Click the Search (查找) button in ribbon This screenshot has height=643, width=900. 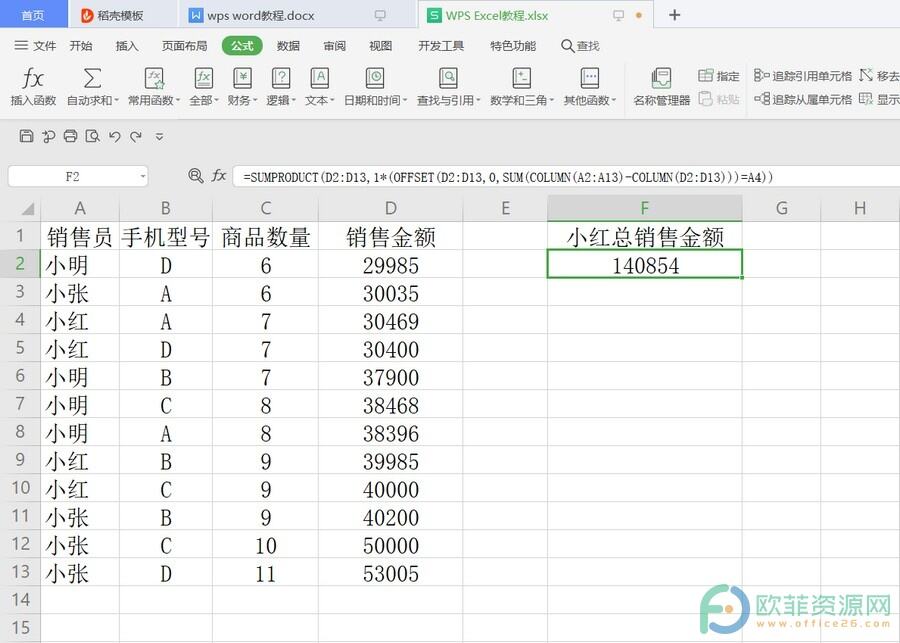(x=581, y=46)
